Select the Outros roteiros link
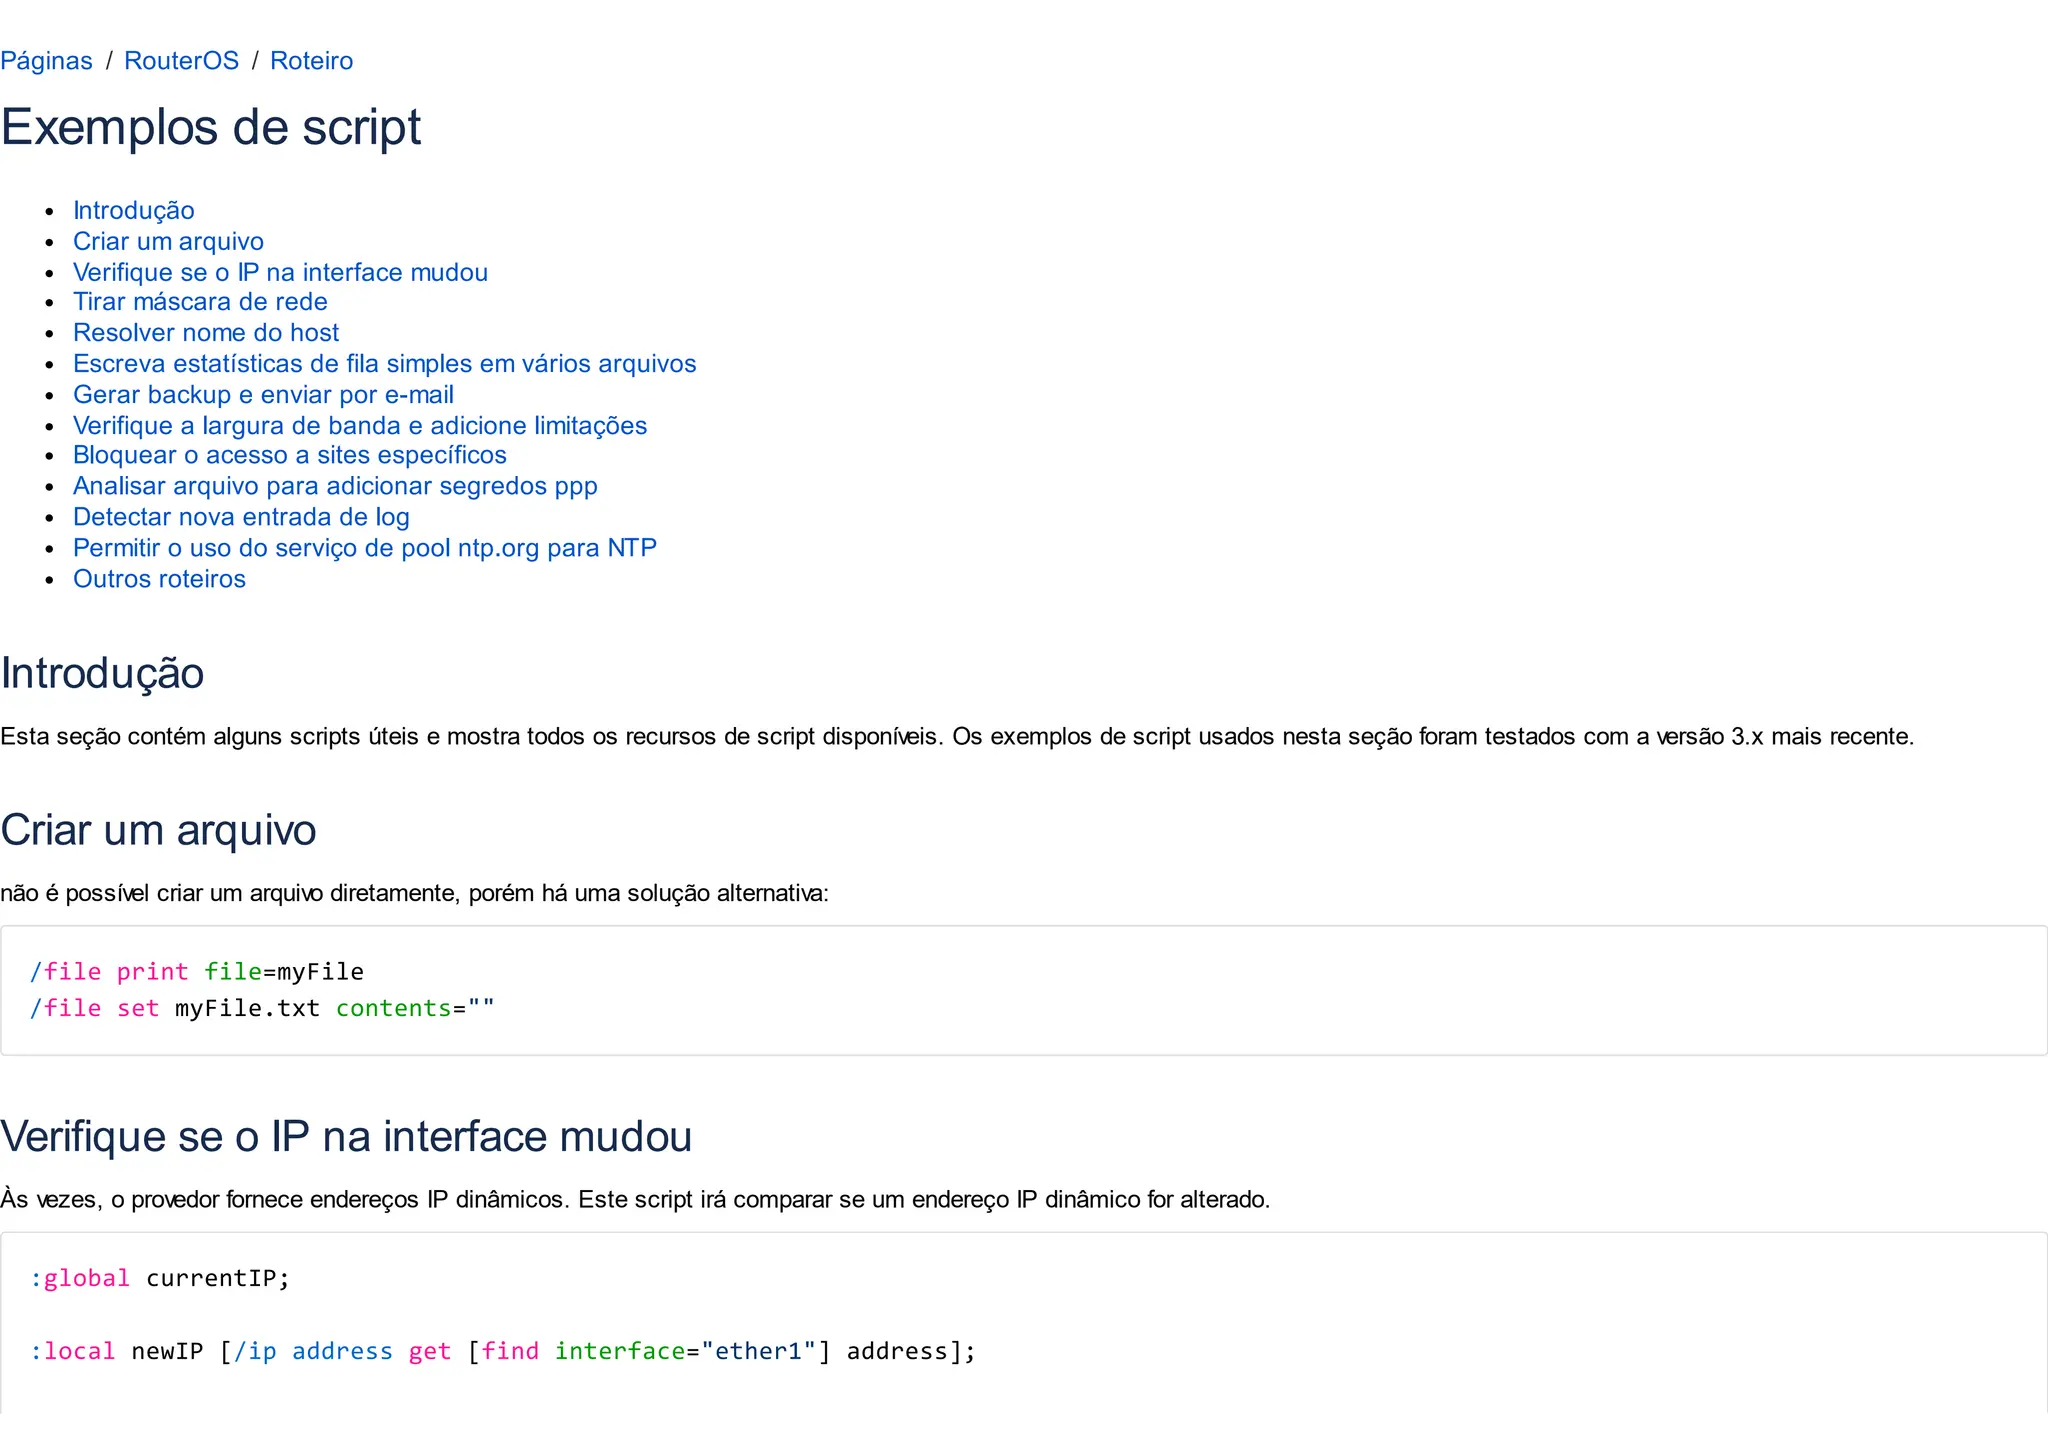 [159, 579]
